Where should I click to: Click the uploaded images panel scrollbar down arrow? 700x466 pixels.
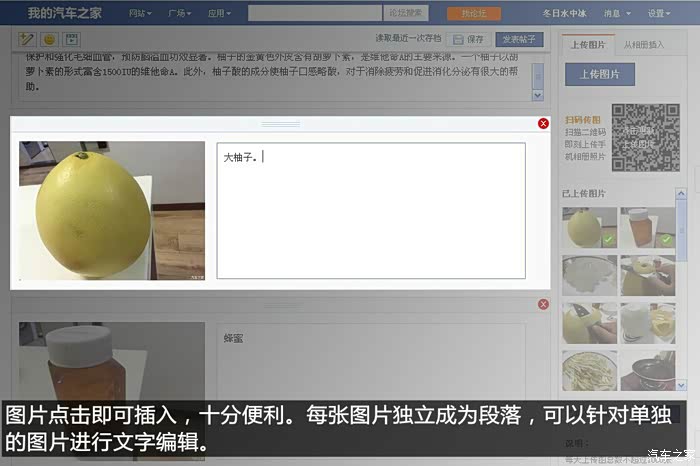pyautogui.click(x=681, y=385)
